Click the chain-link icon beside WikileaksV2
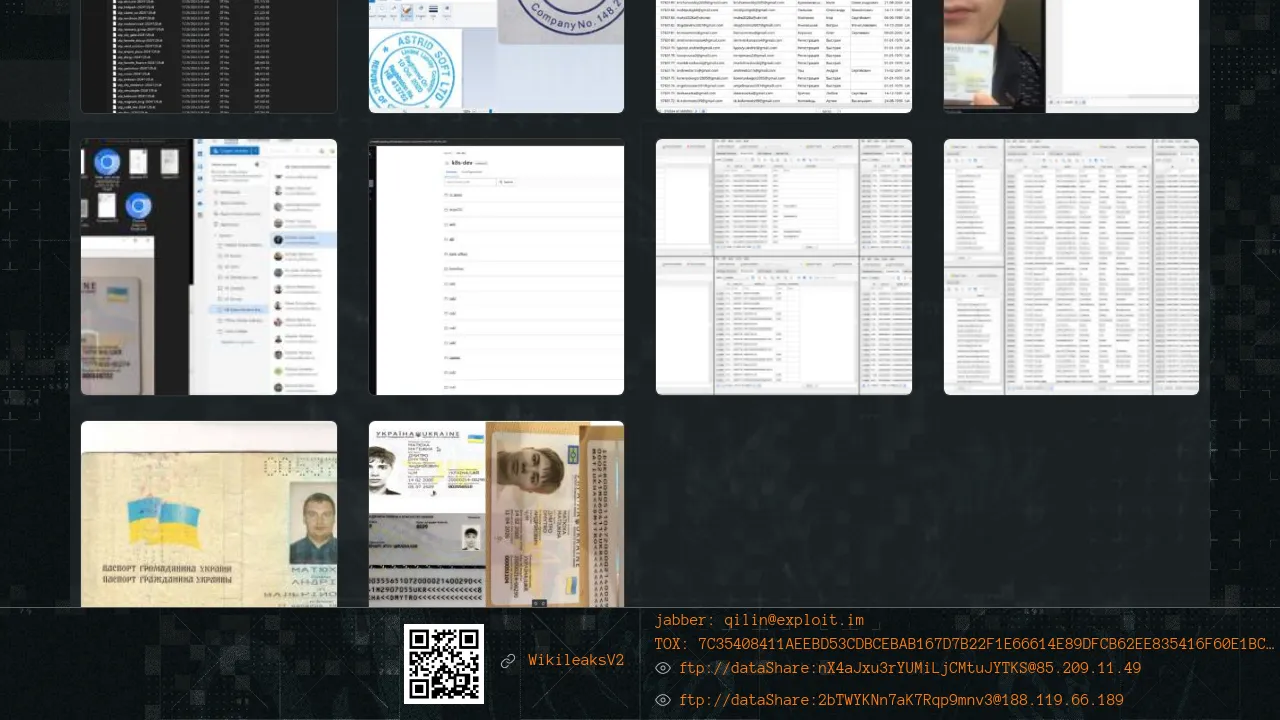The height and width of the screenshot is (720, 1280). (x=508, y=661)
